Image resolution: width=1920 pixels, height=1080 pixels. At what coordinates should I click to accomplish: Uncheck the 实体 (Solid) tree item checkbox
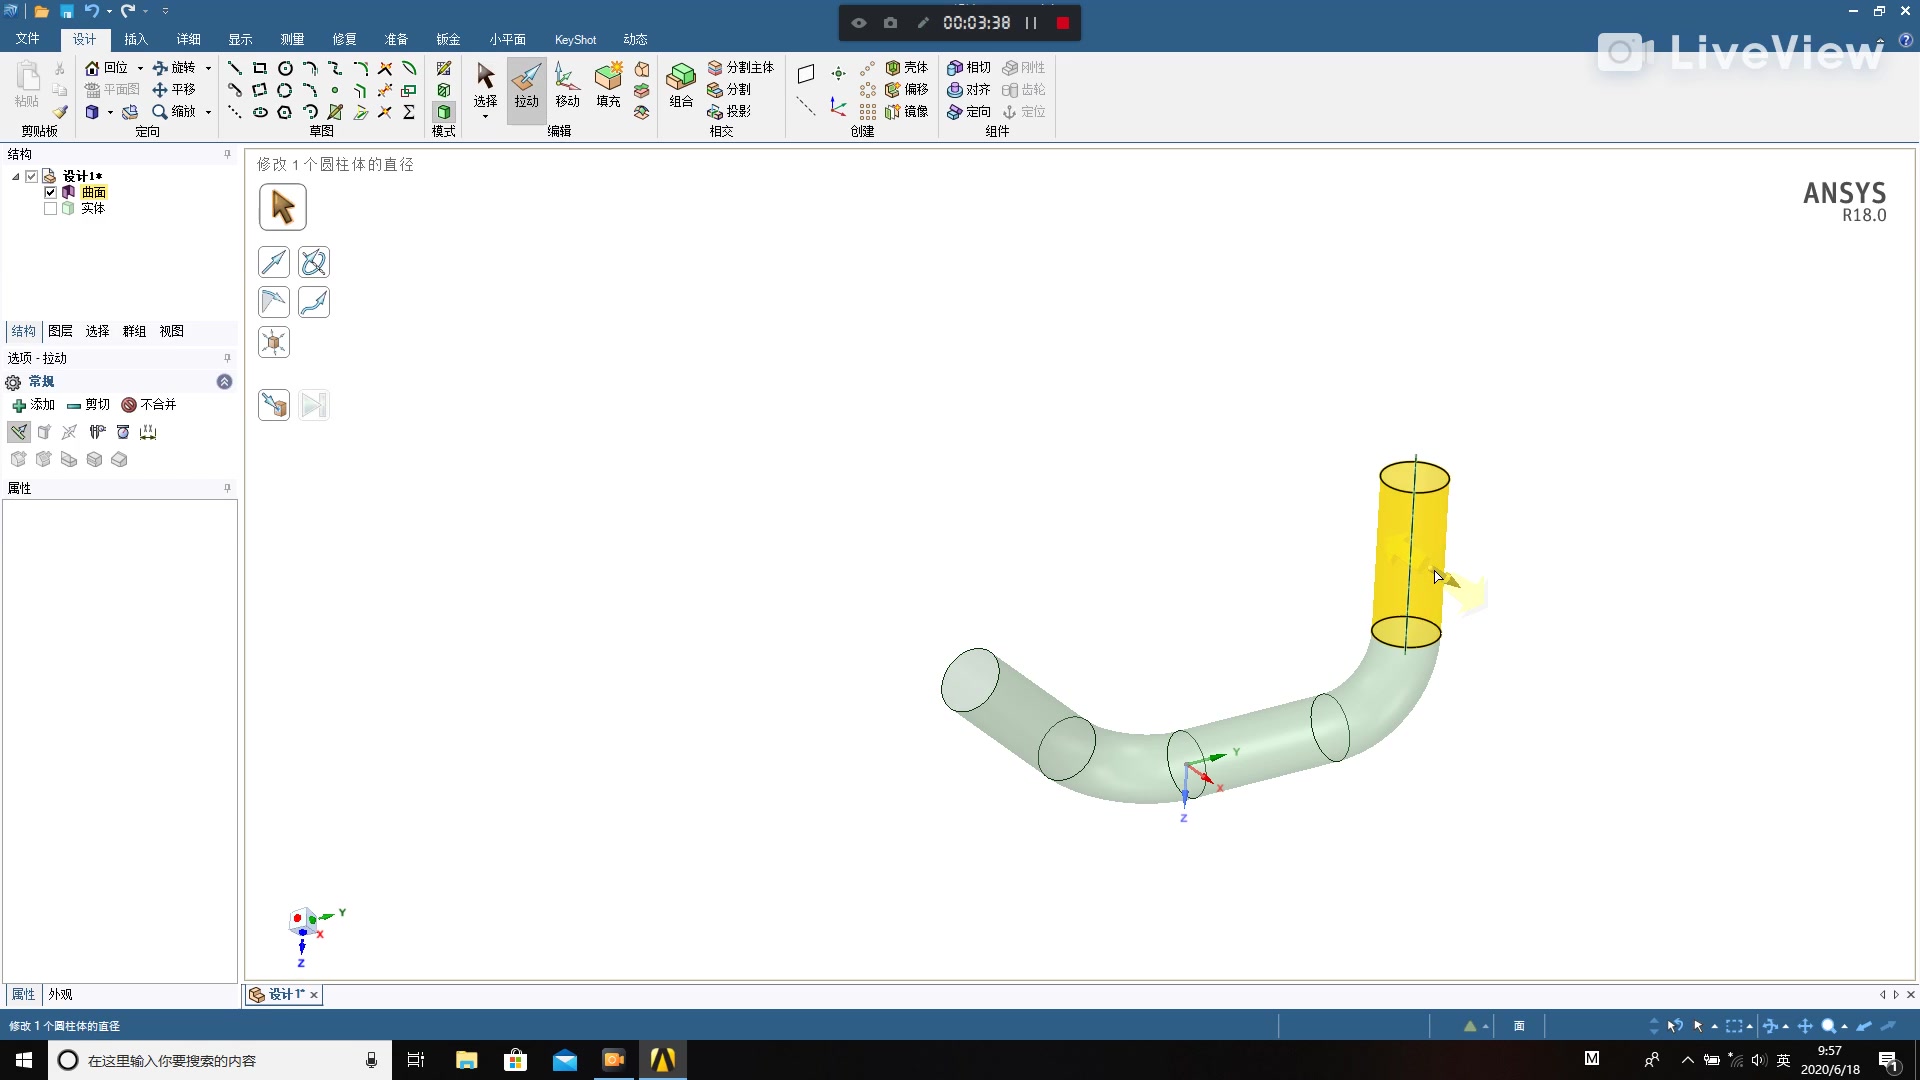point(50,208)
